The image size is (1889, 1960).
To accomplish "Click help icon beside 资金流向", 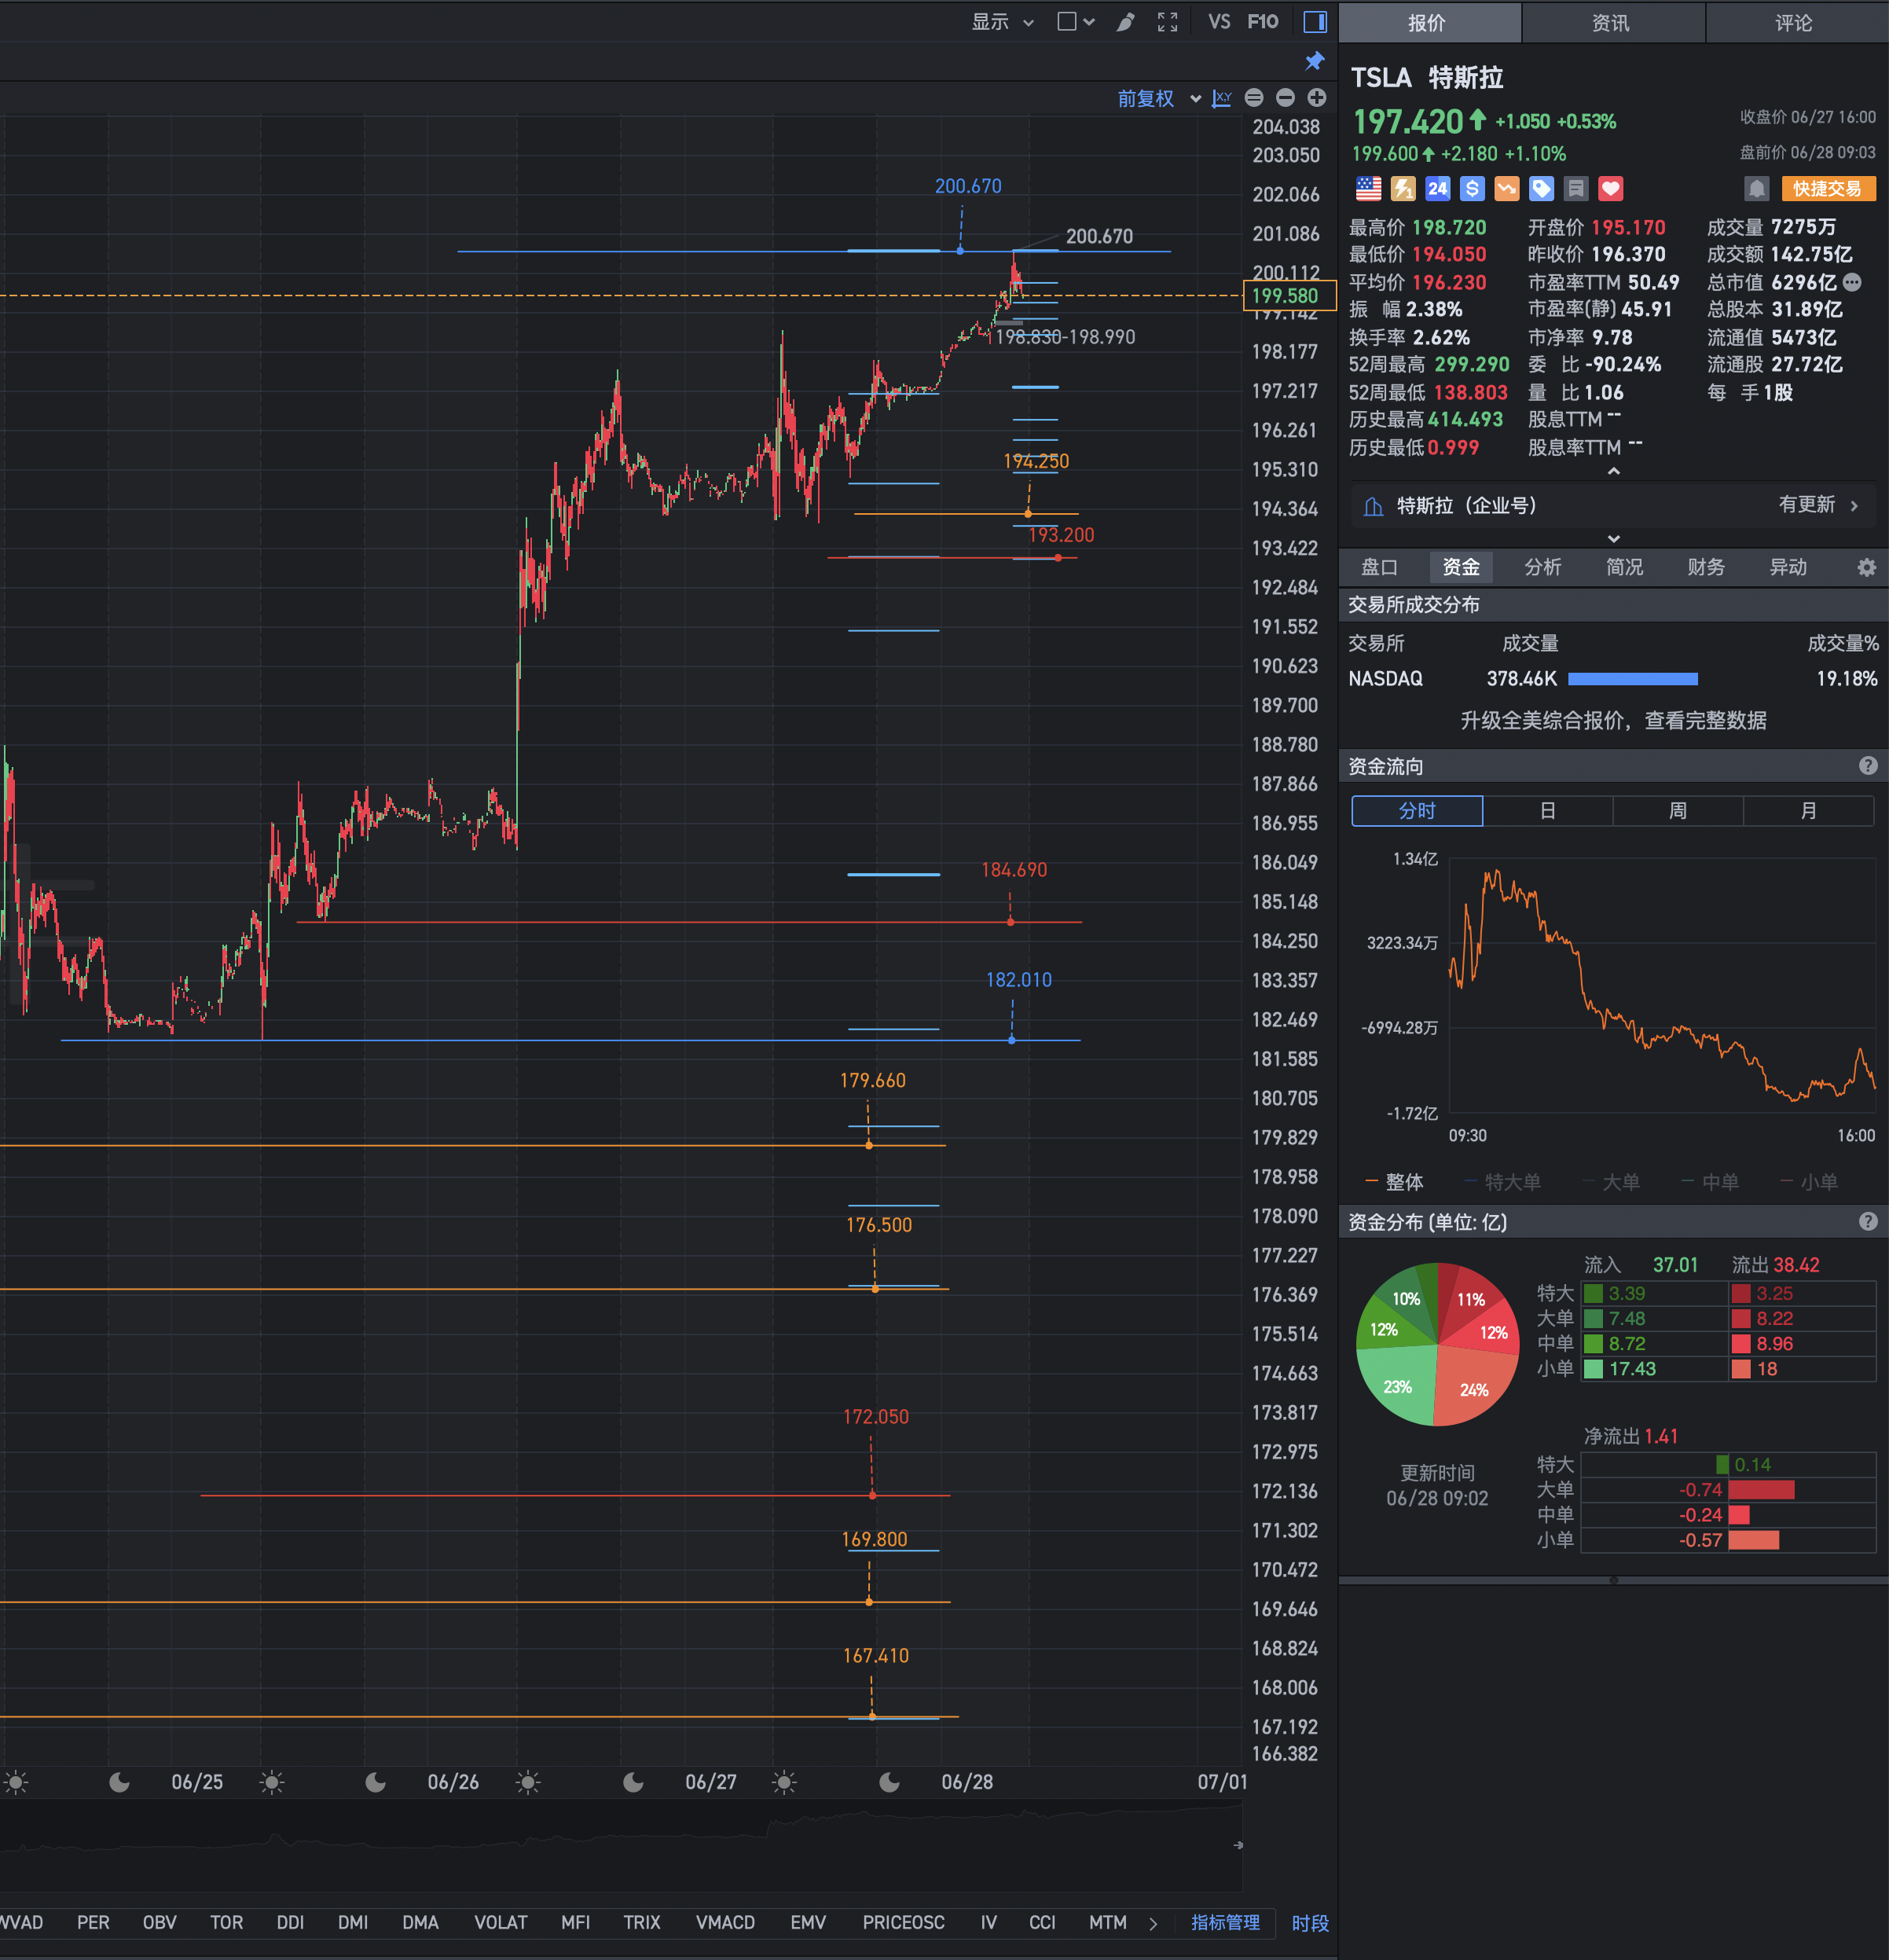I will coord(1867,766).
